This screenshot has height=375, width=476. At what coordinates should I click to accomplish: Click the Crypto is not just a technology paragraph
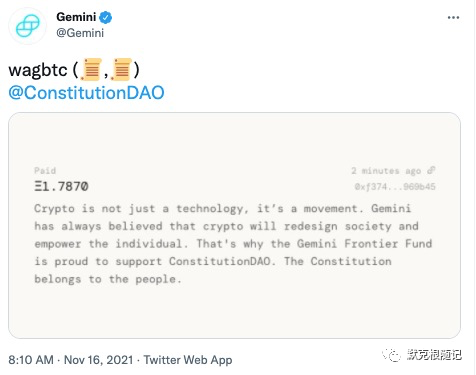pyautogui.click(x=233, y=244)
